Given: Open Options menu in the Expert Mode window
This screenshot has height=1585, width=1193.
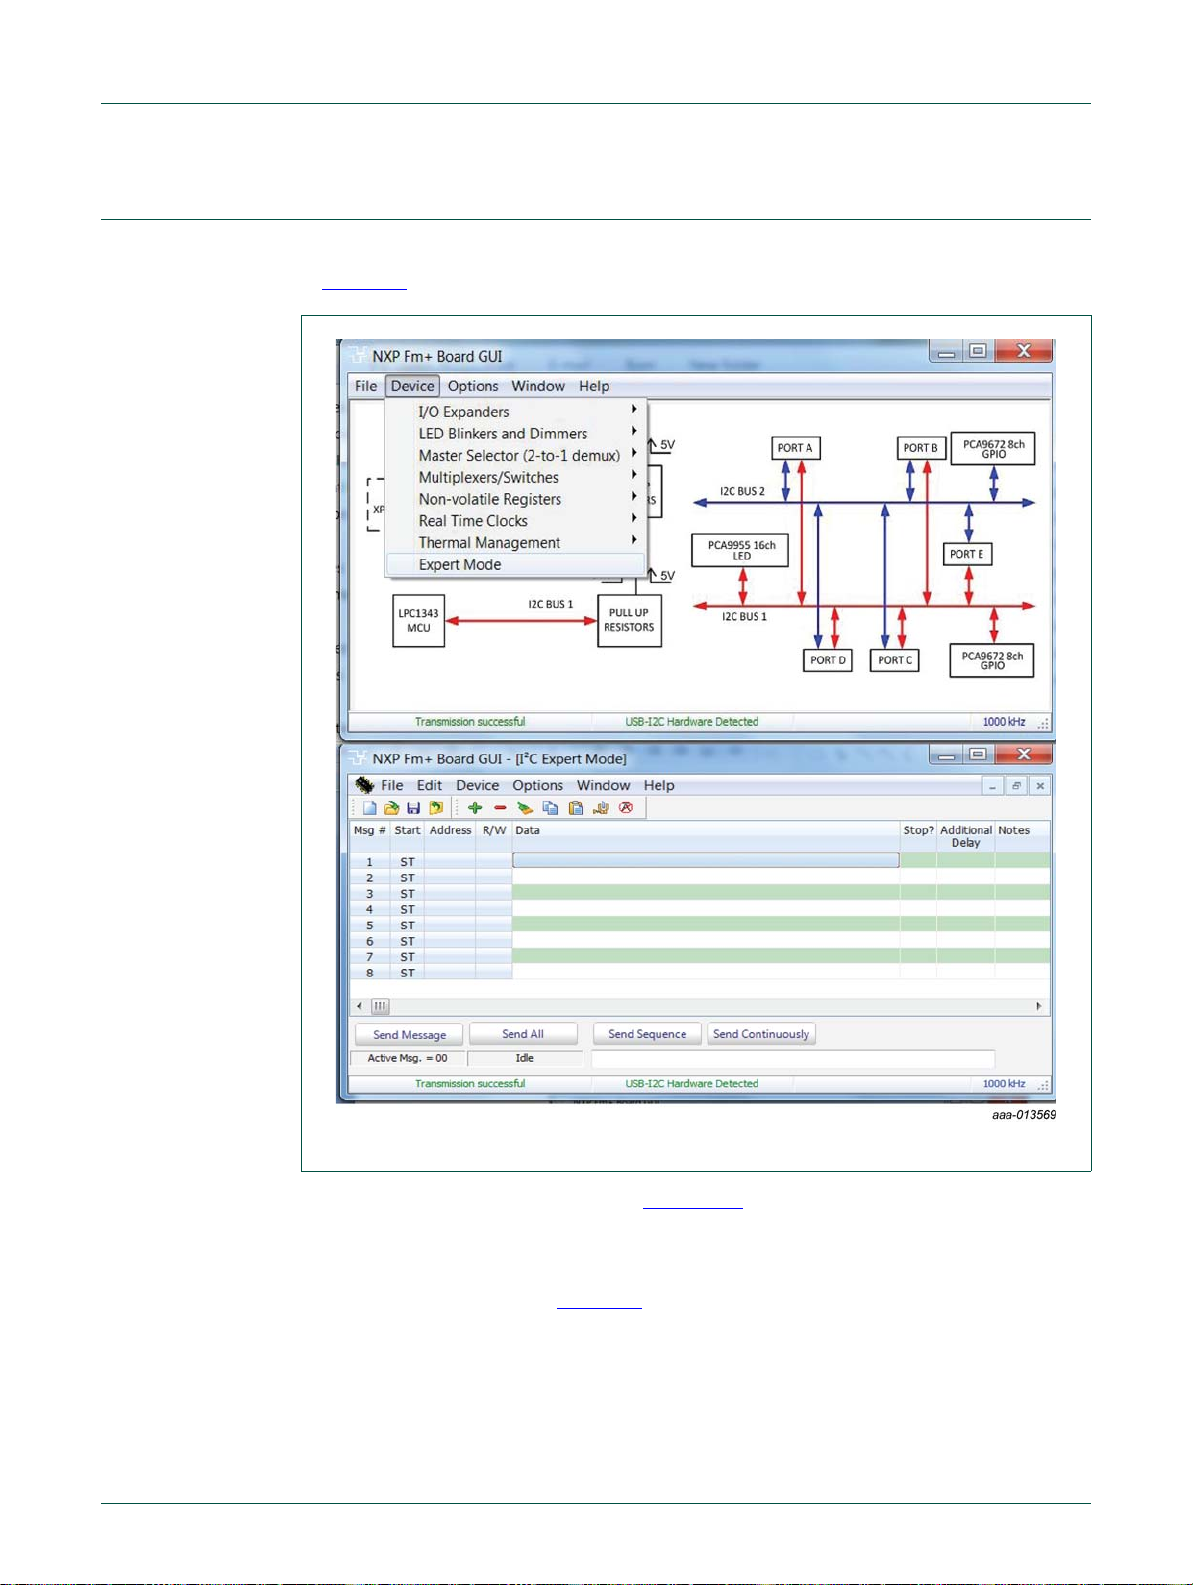Looking at the screenshot, I should click(x=538, y=786).
